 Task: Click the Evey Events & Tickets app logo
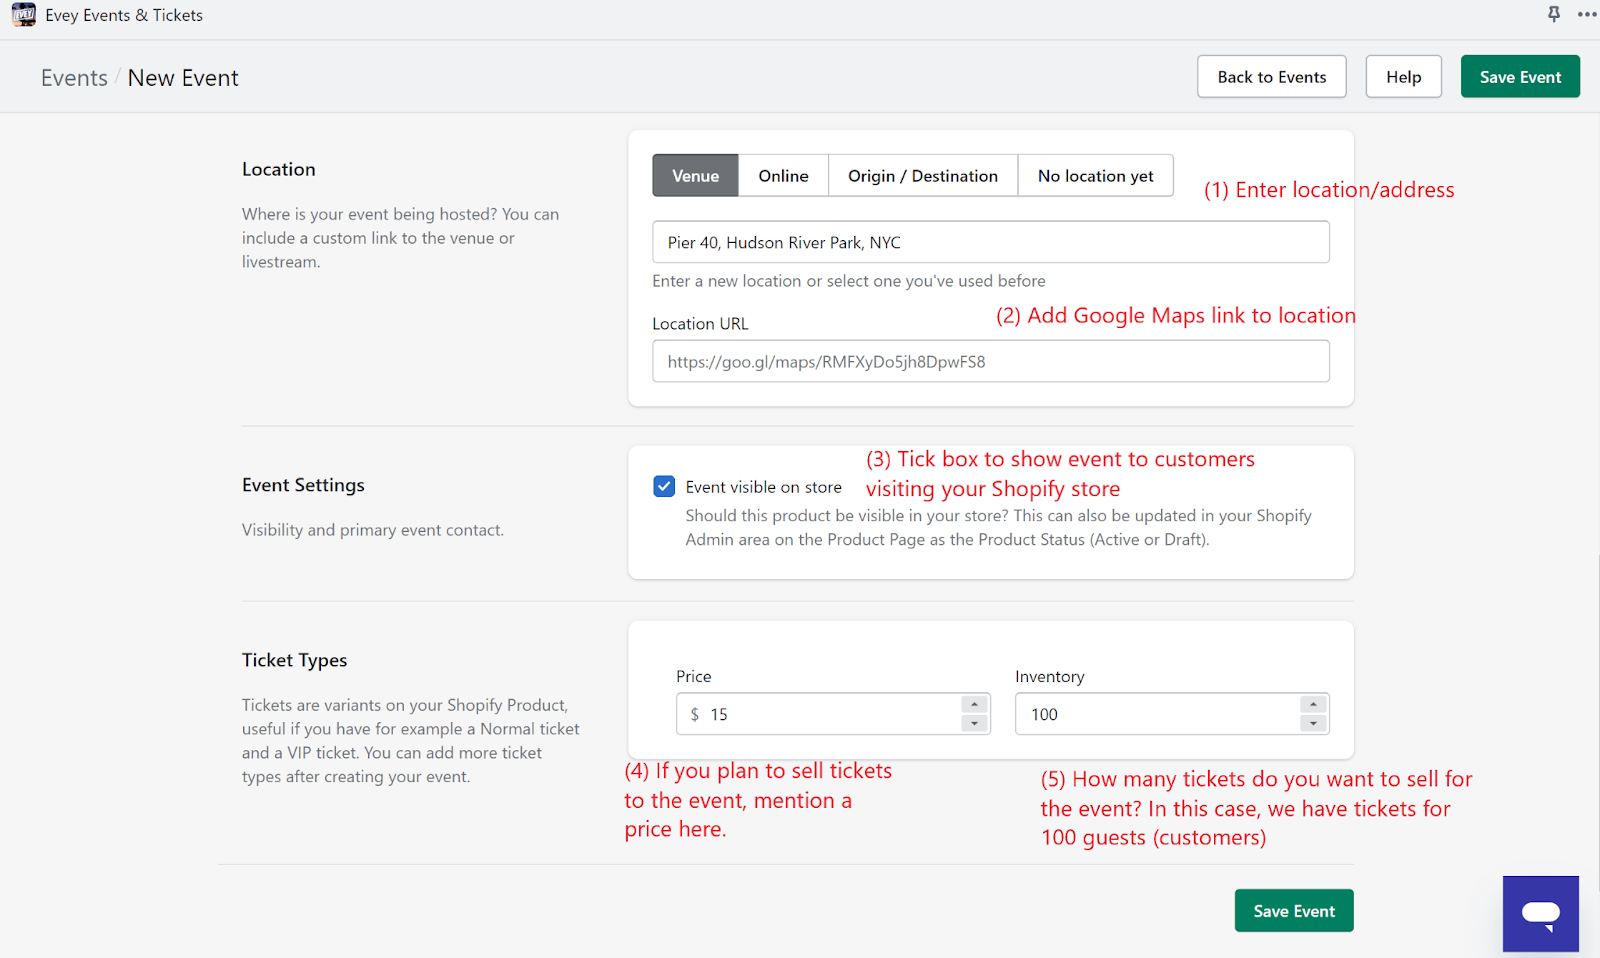[23, 15]
